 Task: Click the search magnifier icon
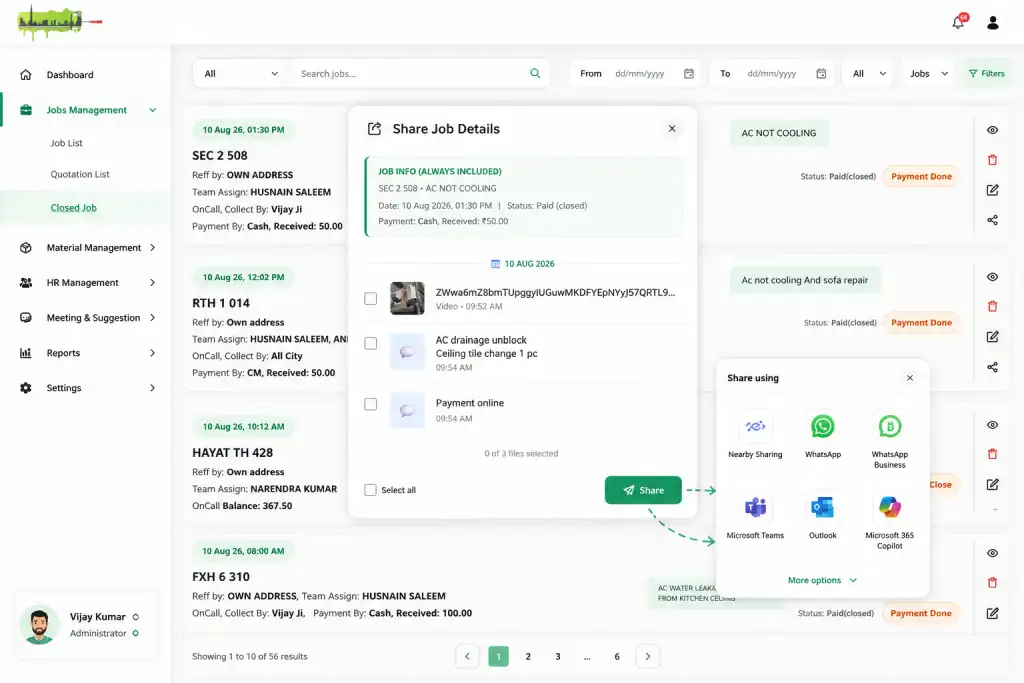point(535,73)
